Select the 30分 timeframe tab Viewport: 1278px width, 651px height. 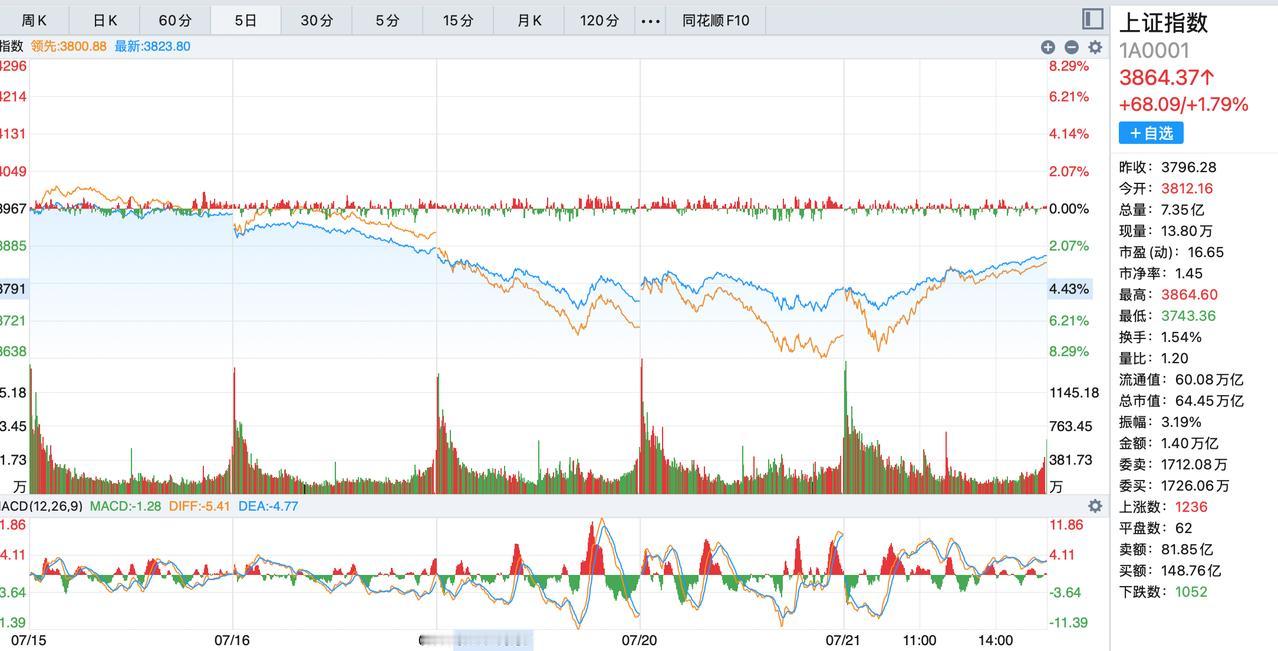pos(316,20)
